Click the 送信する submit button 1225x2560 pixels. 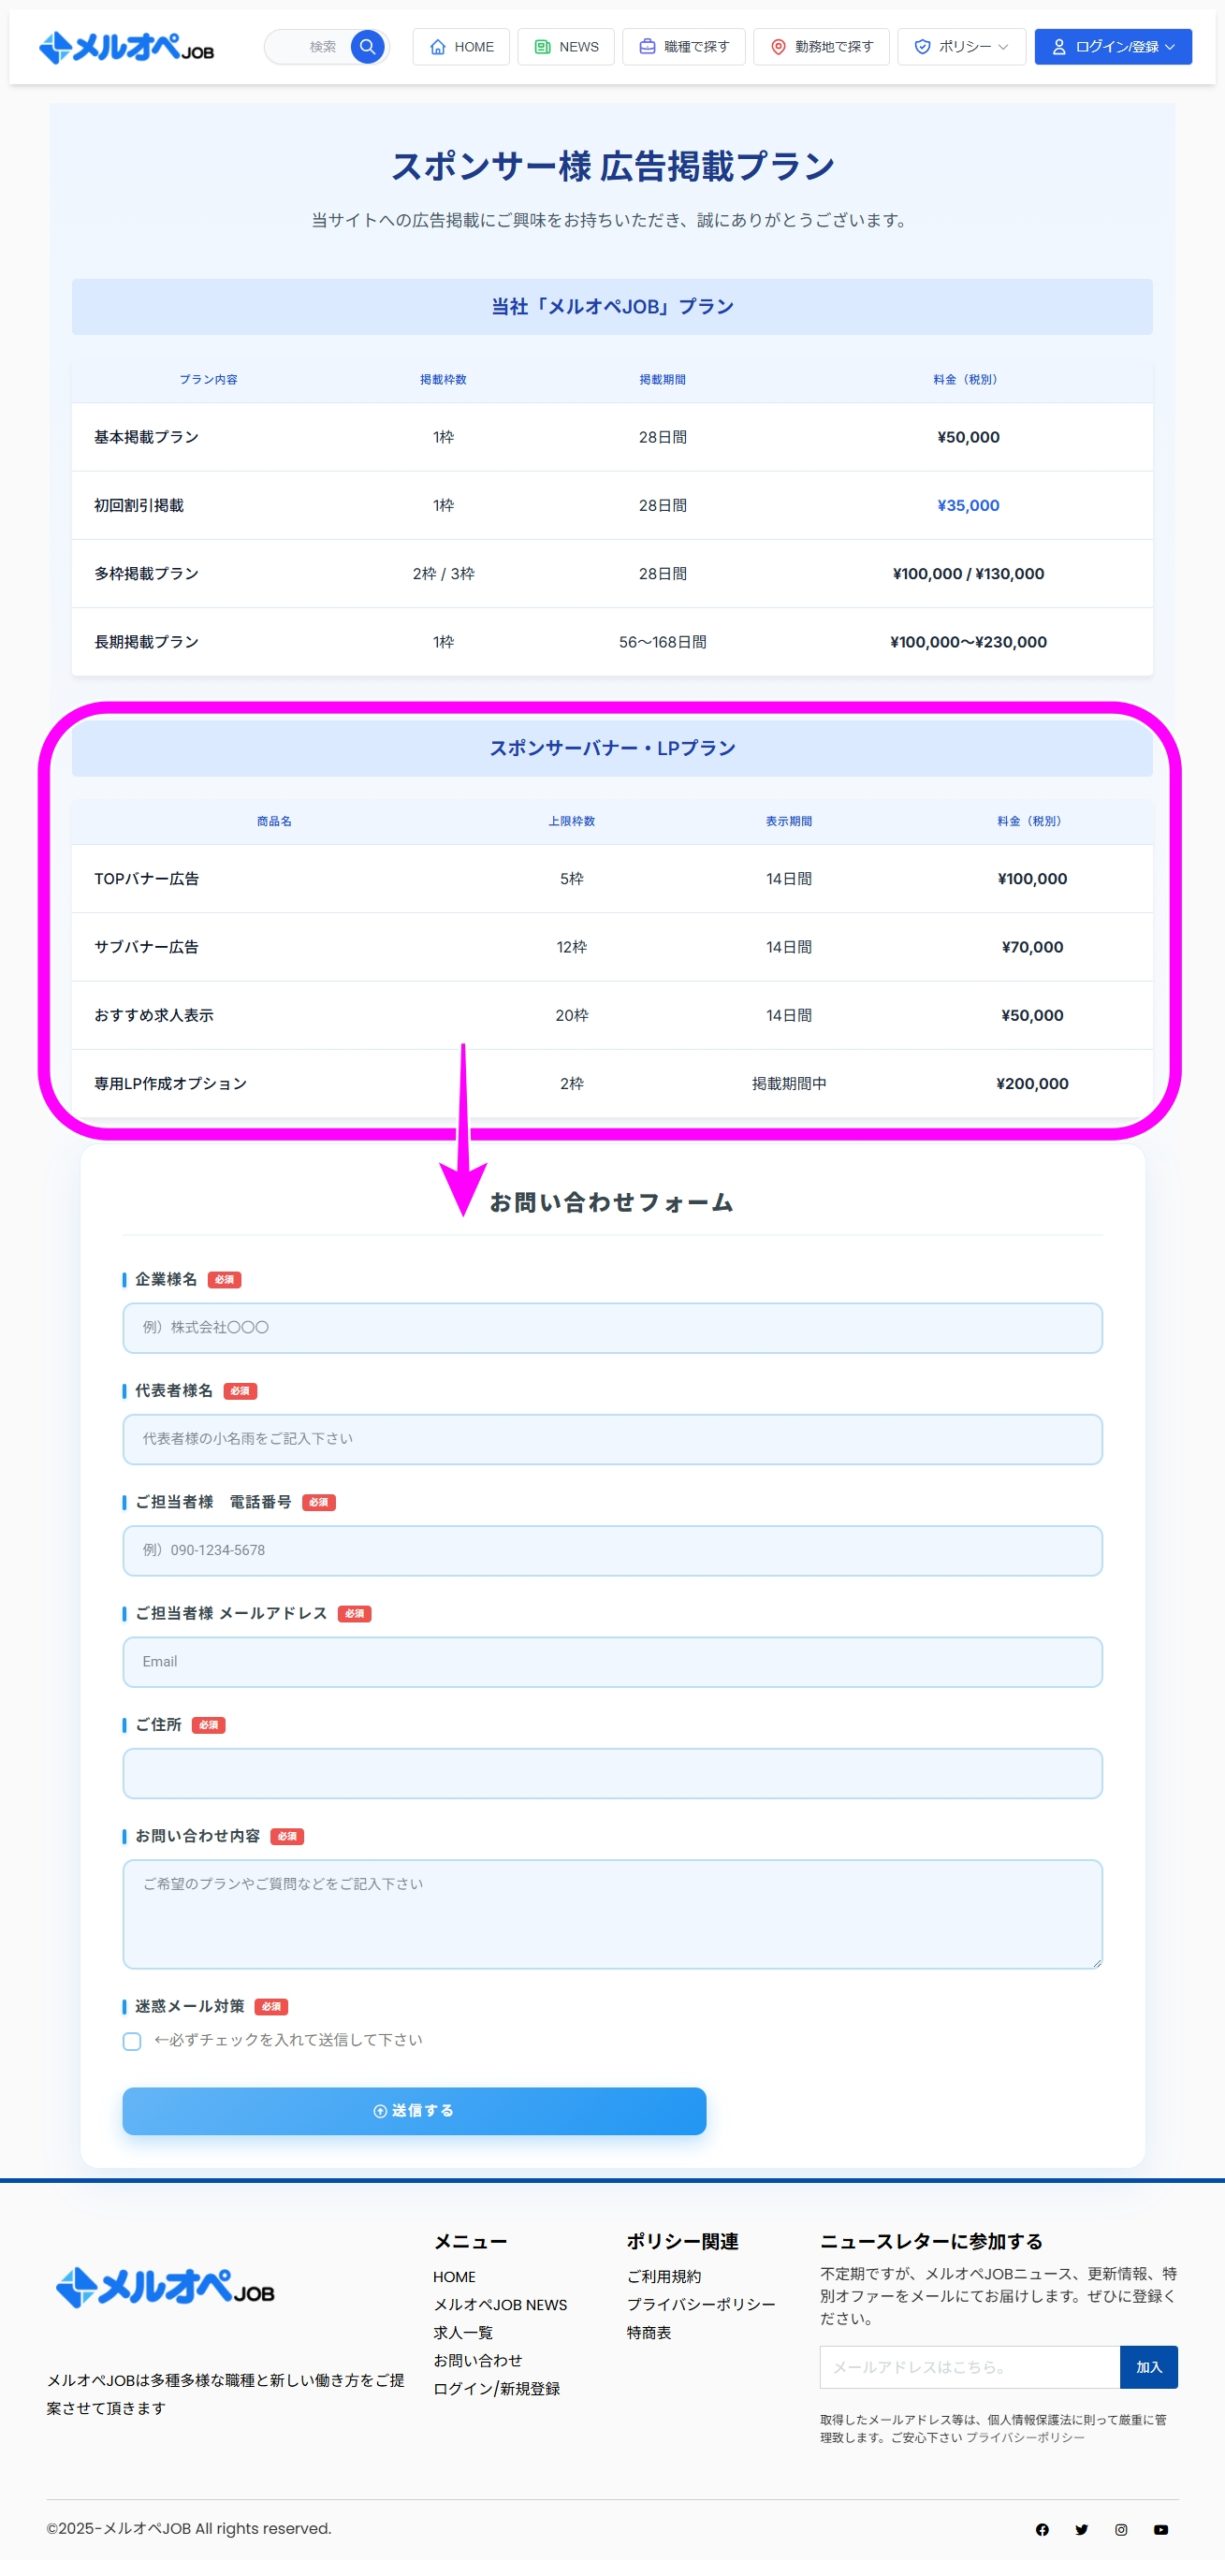[414, 2110]
